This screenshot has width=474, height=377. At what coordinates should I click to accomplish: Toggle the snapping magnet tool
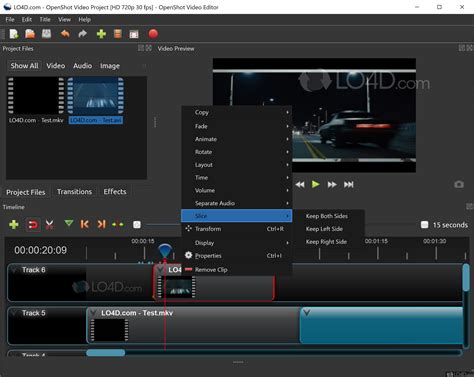[x=33, y=225]
